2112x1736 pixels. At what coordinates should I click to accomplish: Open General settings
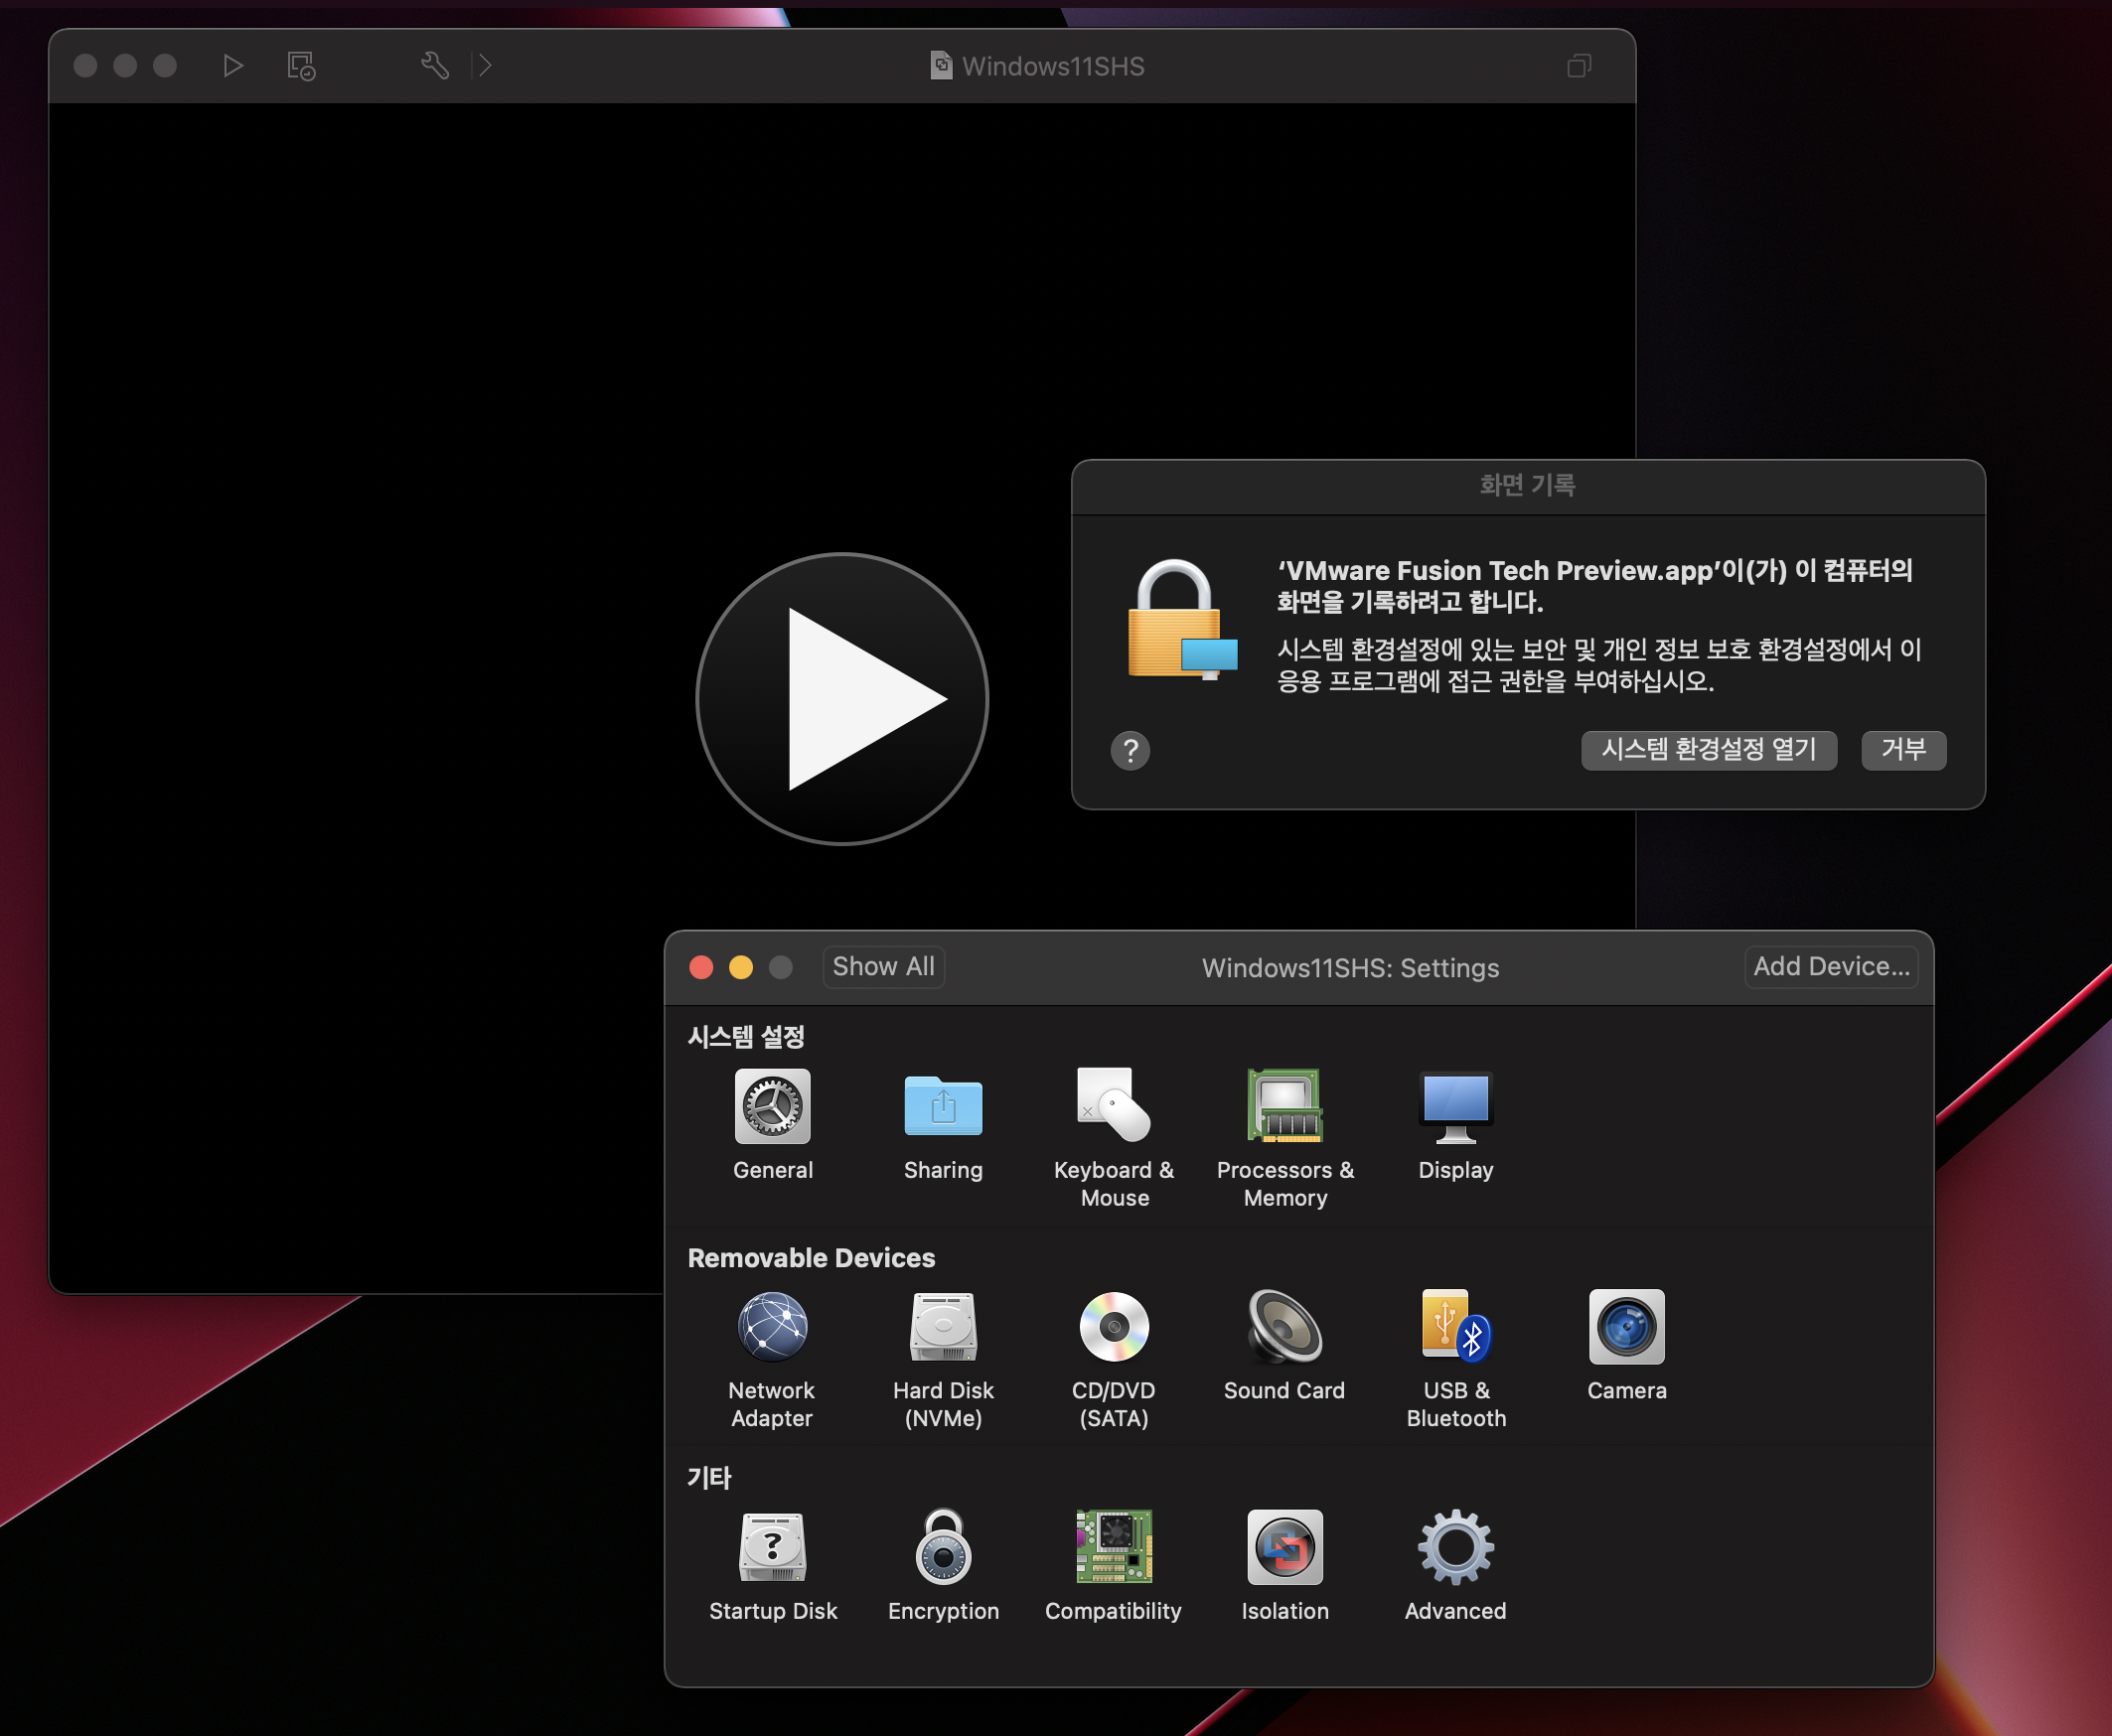click(772, 1106)
